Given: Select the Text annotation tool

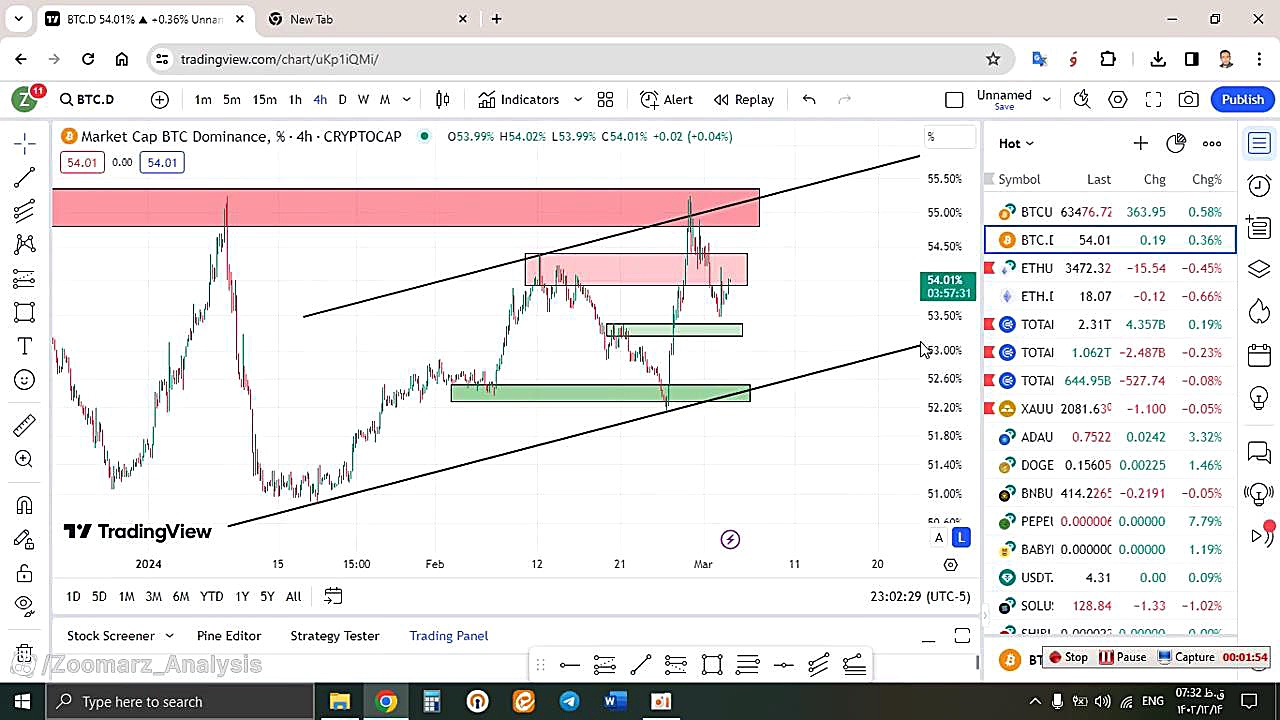Looking at the screenshot, I should [x=24, y=346].
